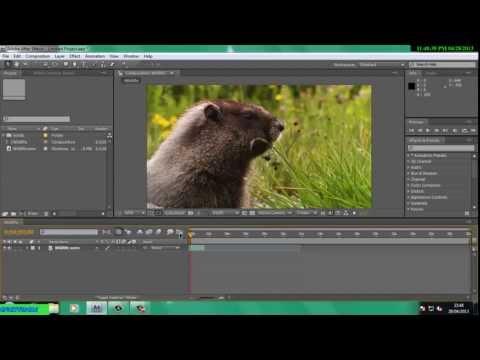Open the Active Camera dropdown

(275, 213)
